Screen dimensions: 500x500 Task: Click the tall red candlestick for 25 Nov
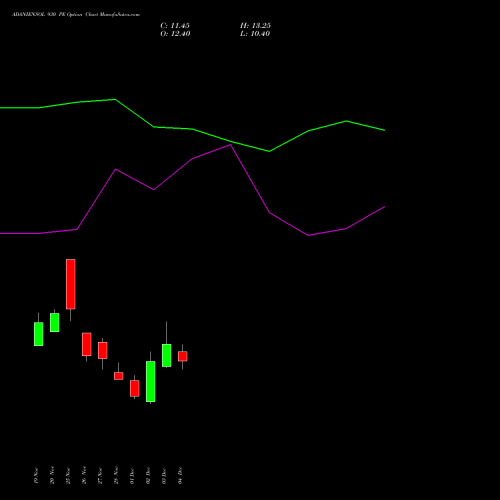tap(71, 284)
